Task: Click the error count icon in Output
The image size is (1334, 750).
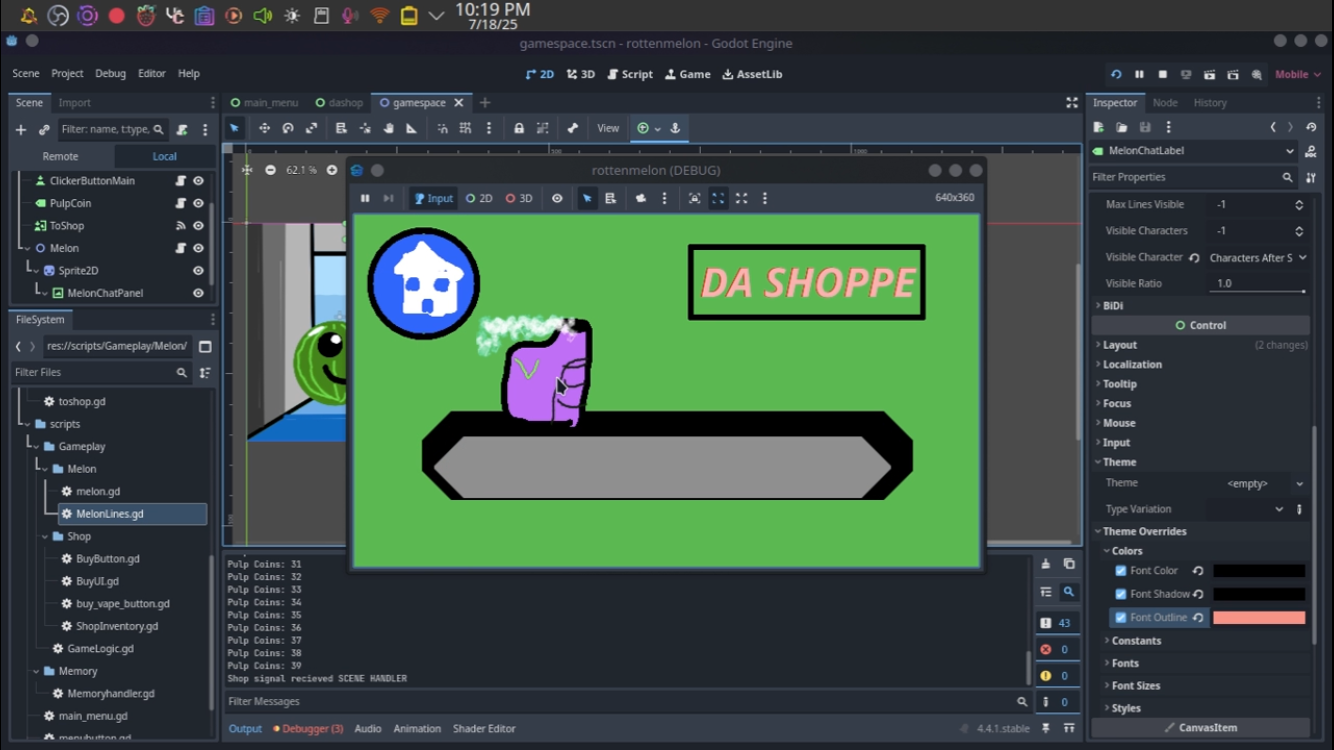Action: click(x=1046, y=649)
